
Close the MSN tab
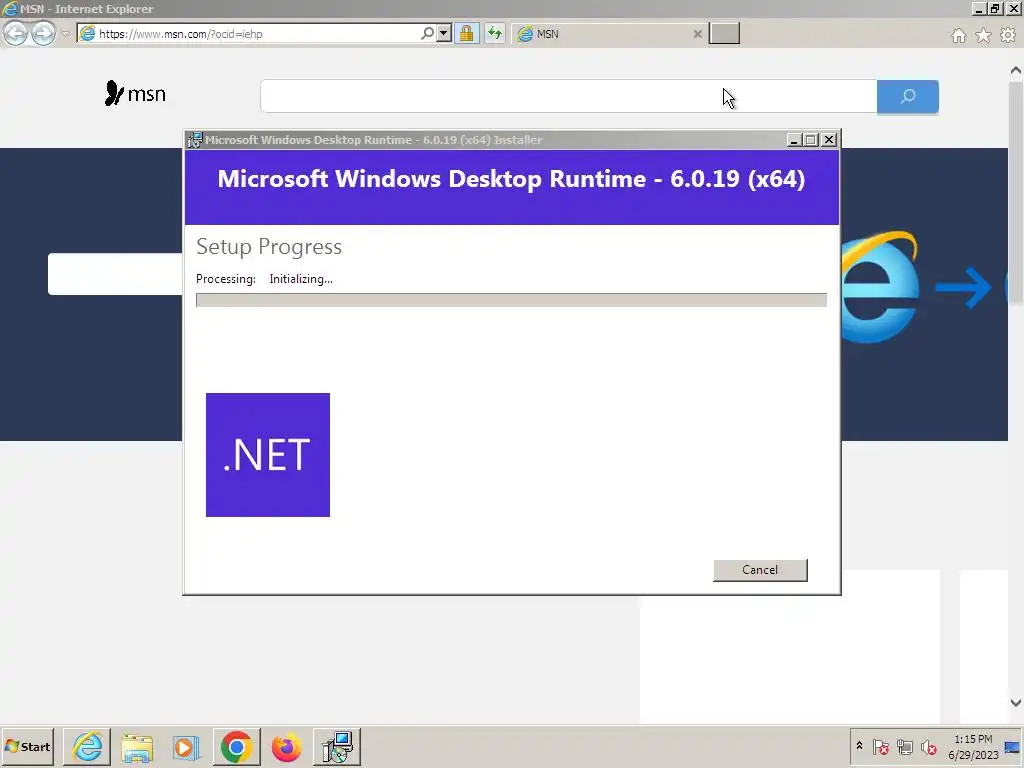pyautogui.click(x=697, y=34)
